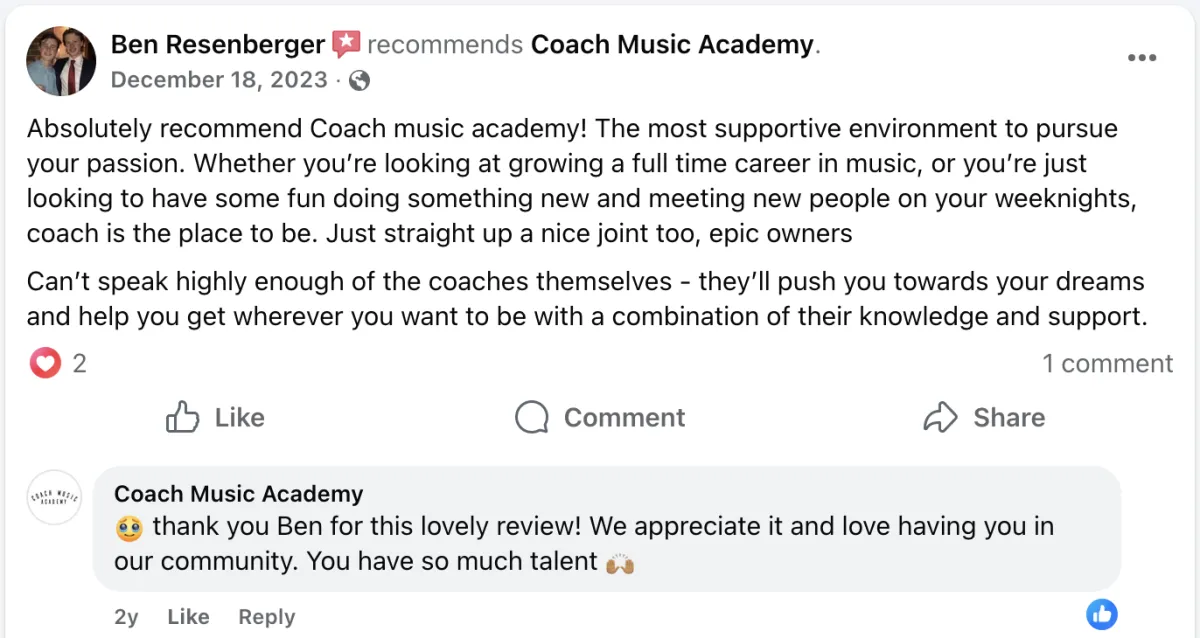Open Coach Music Academy's round logo avatar
This screenshot has width=1200, height=638.
coord(55,497)
